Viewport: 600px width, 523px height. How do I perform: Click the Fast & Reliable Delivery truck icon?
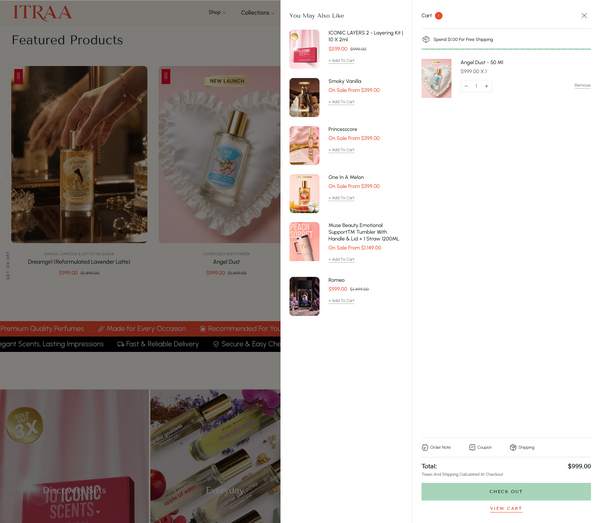pos(120,344)
